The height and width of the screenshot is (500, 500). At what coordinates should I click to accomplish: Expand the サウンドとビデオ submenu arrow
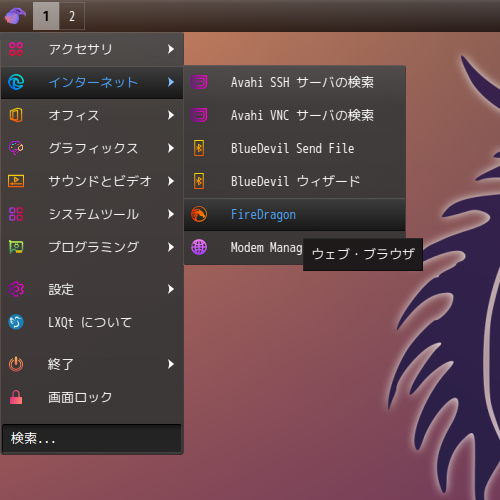(x=171, y=181)
